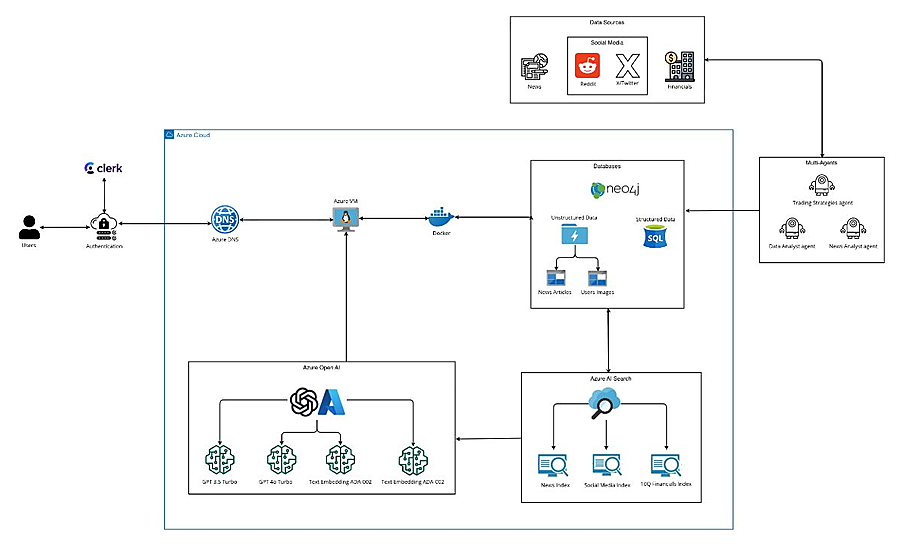Select the "Social Media Index" label
Viewport: 902px width, 550px height.
[607, 486]
